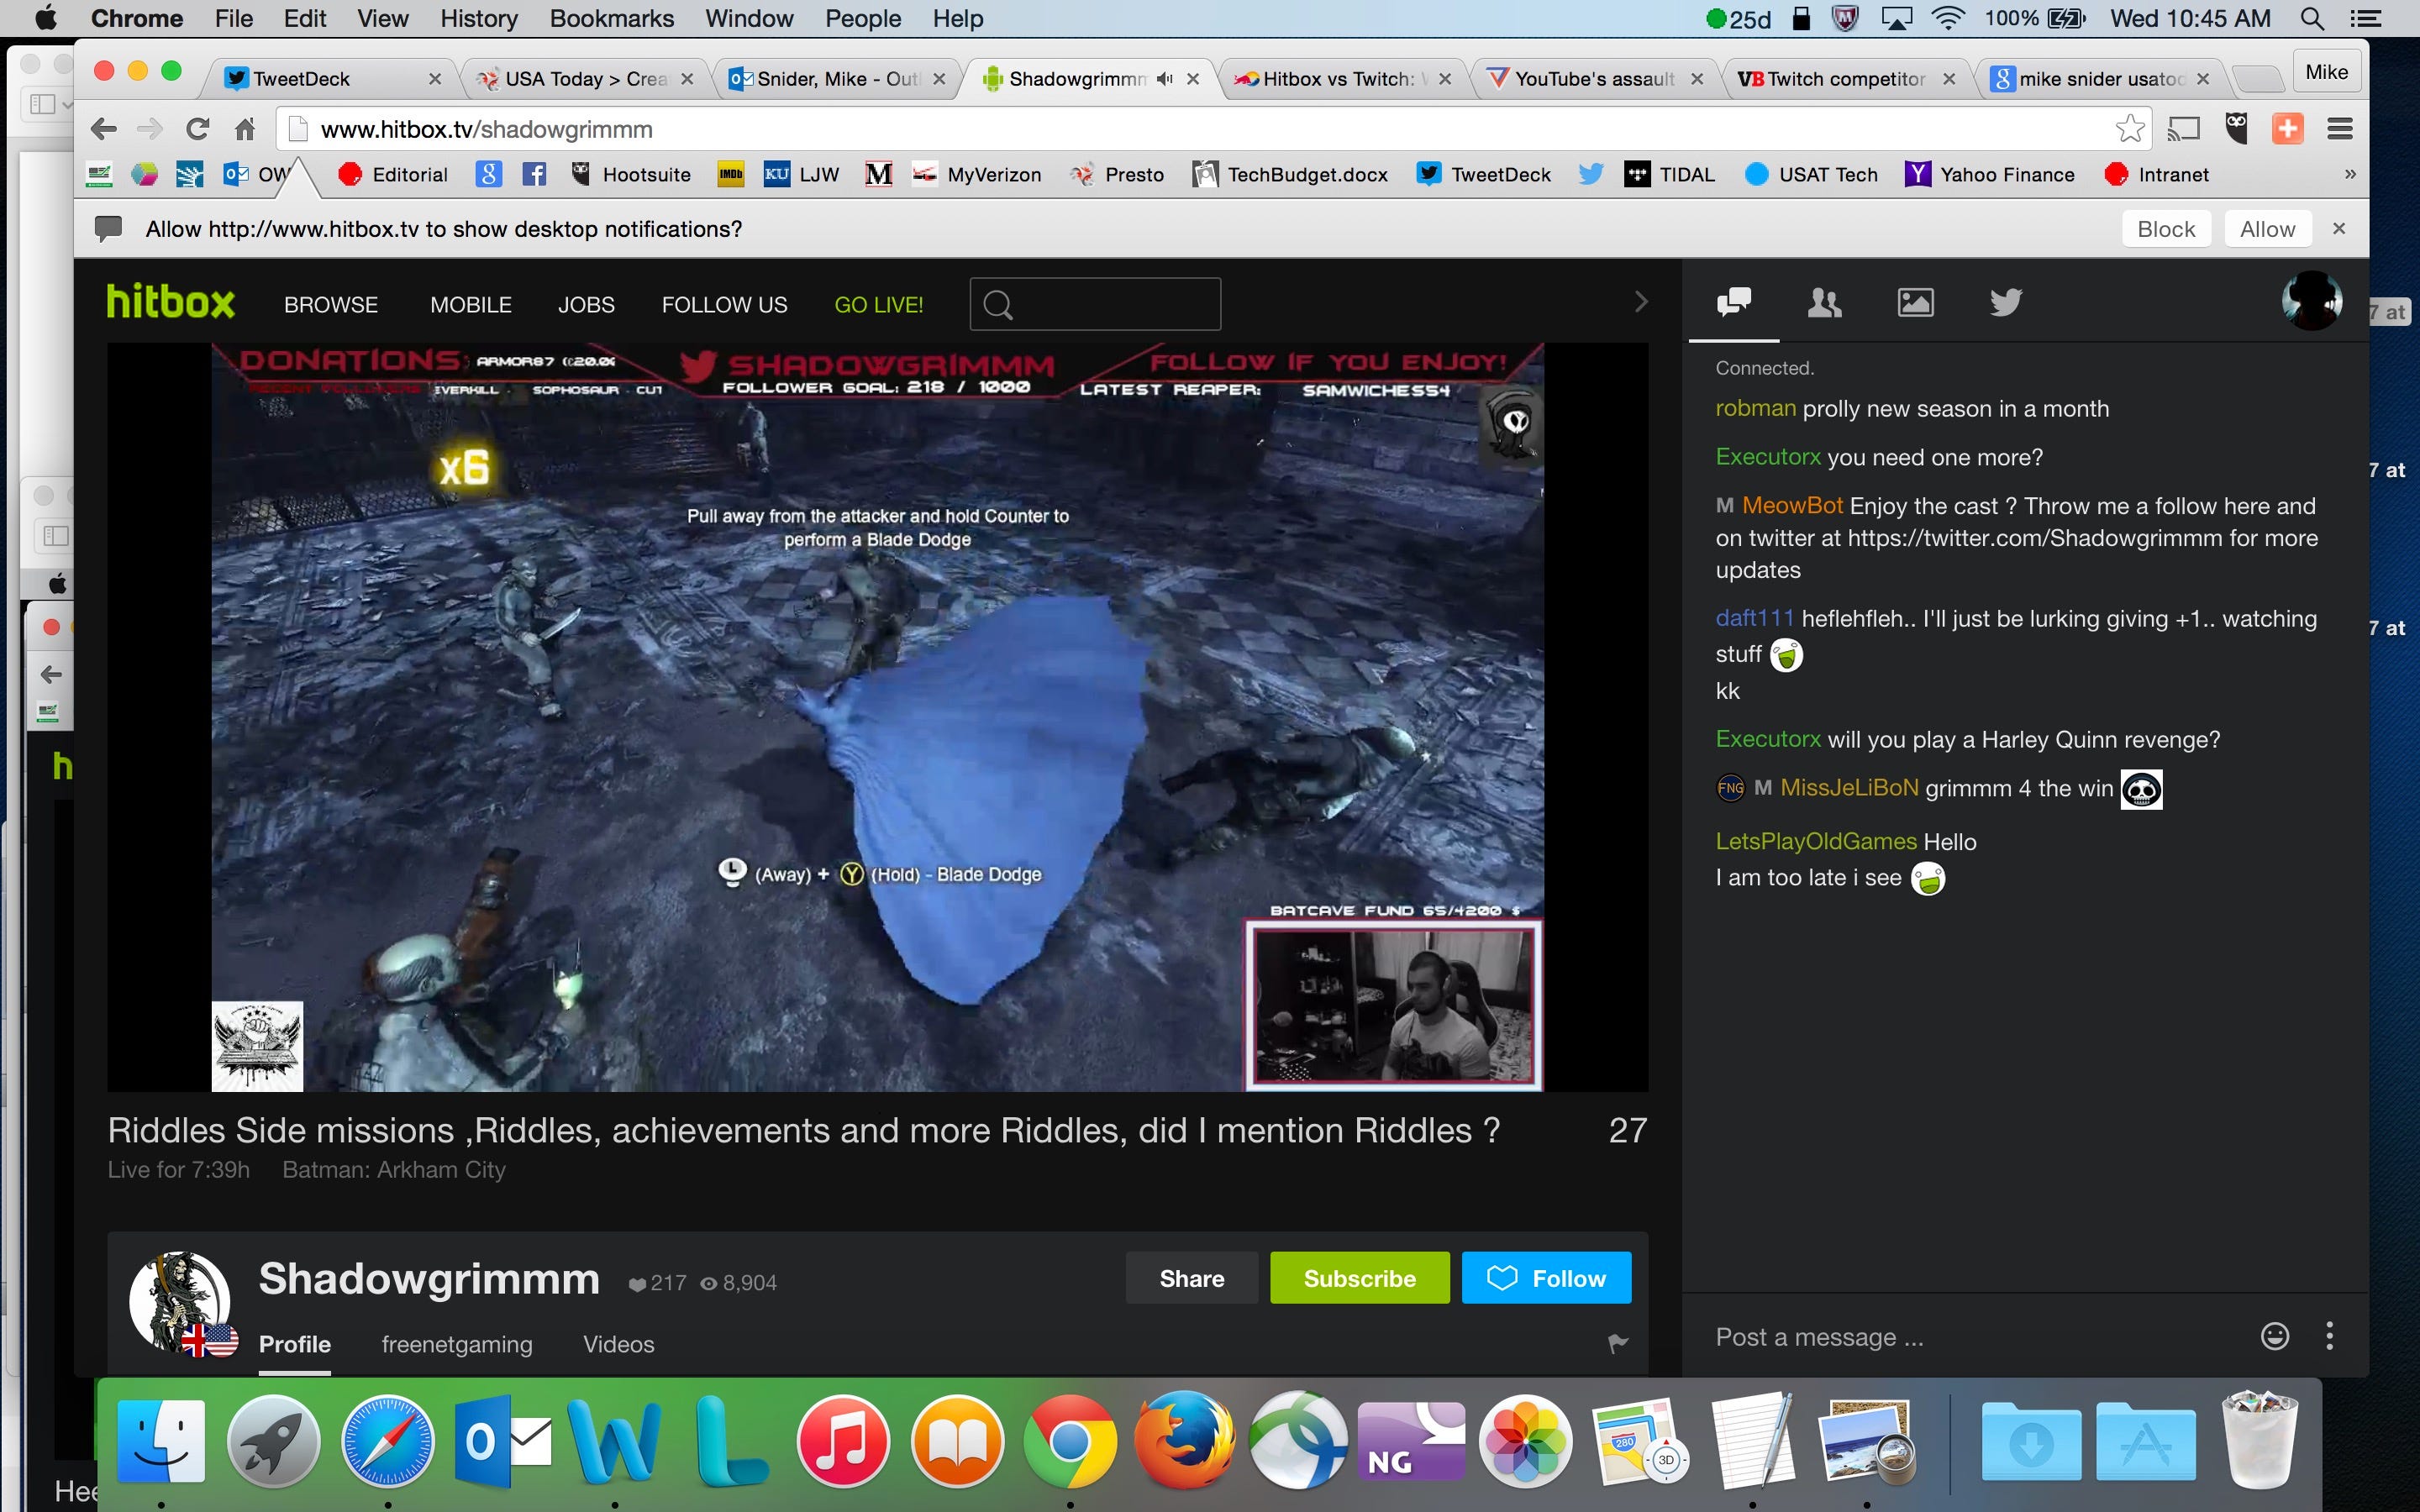Open the Twitter feed icon in chat panel
Image resolution: width=2420 pixels, height=1512 pixels.
pos(2005,302)
